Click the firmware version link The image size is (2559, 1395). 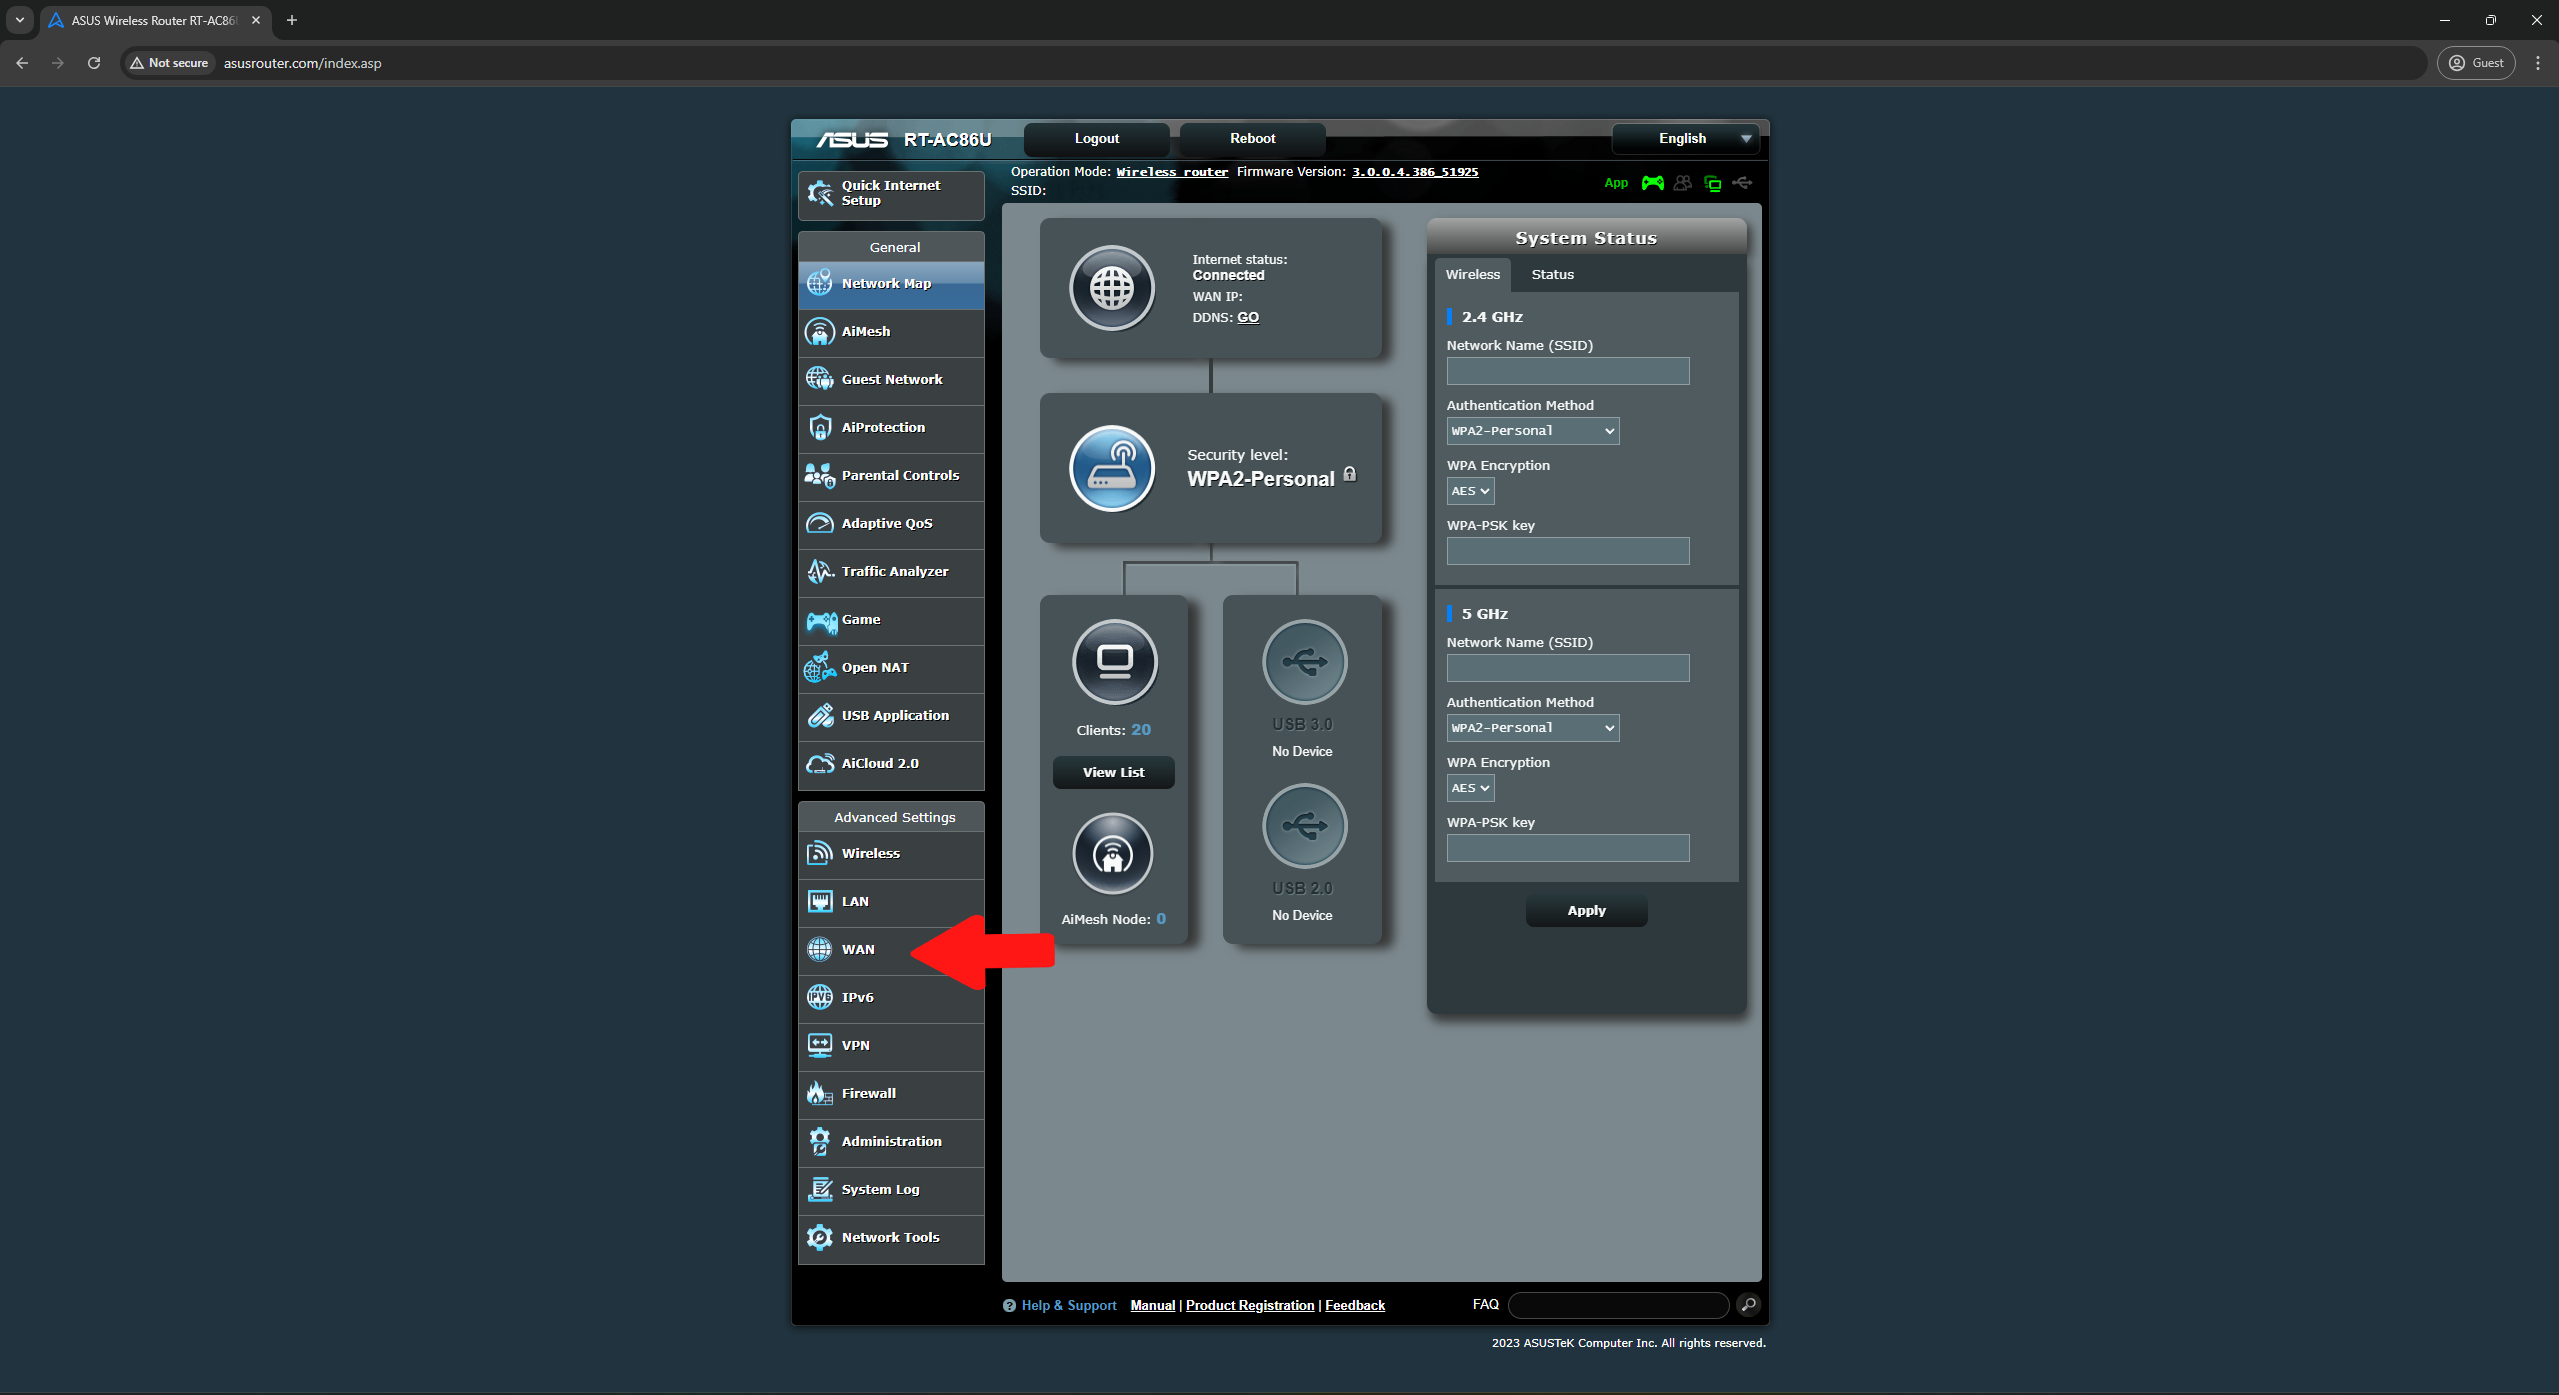click(x=1415, y=172)
